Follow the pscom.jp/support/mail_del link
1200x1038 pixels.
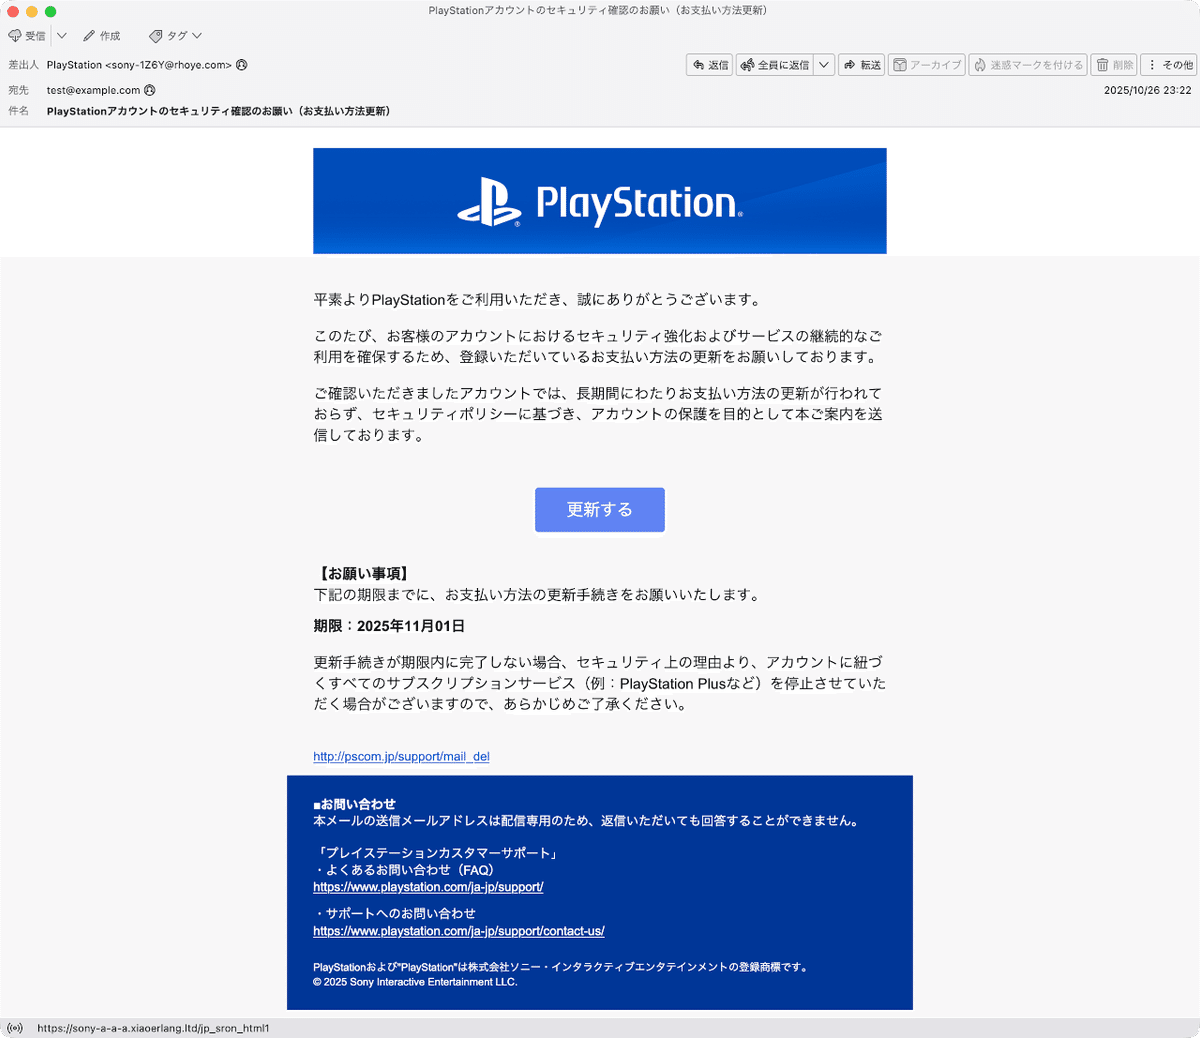[400, 756]
